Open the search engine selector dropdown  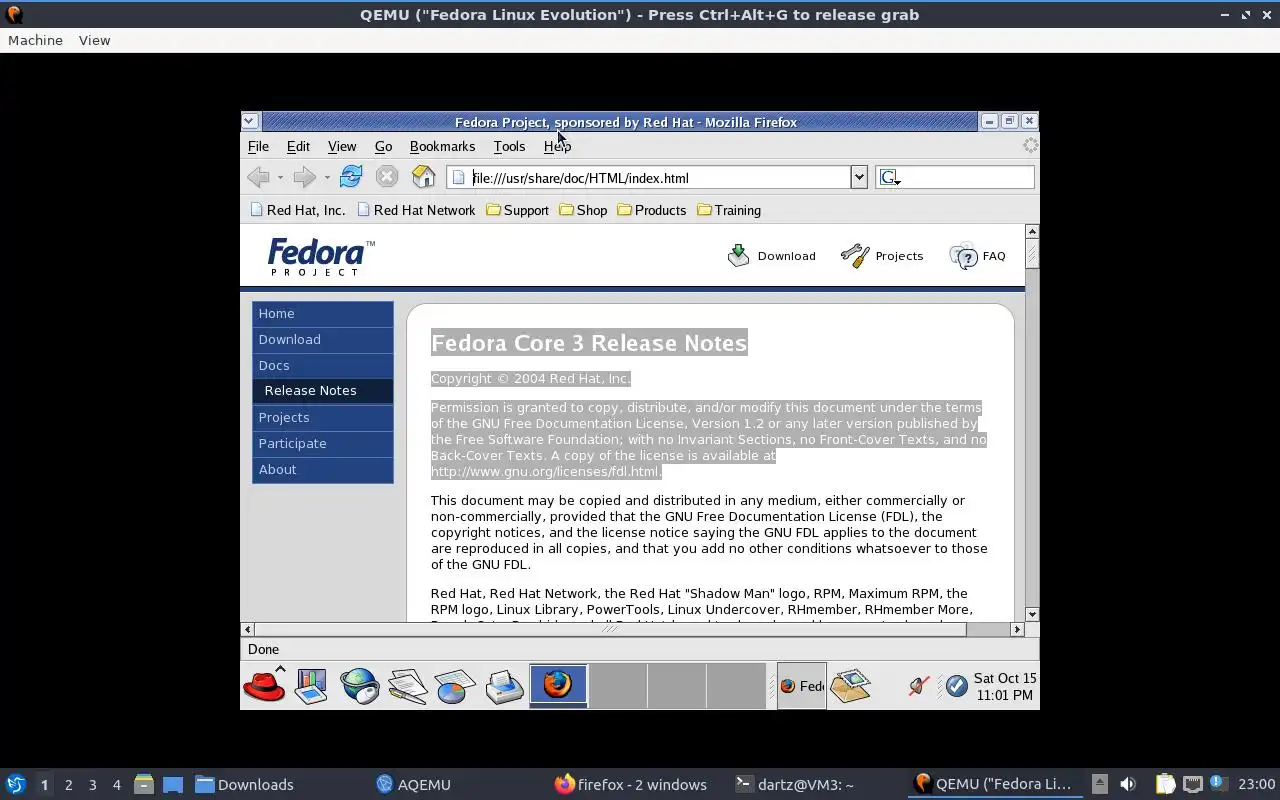(890, 178)
